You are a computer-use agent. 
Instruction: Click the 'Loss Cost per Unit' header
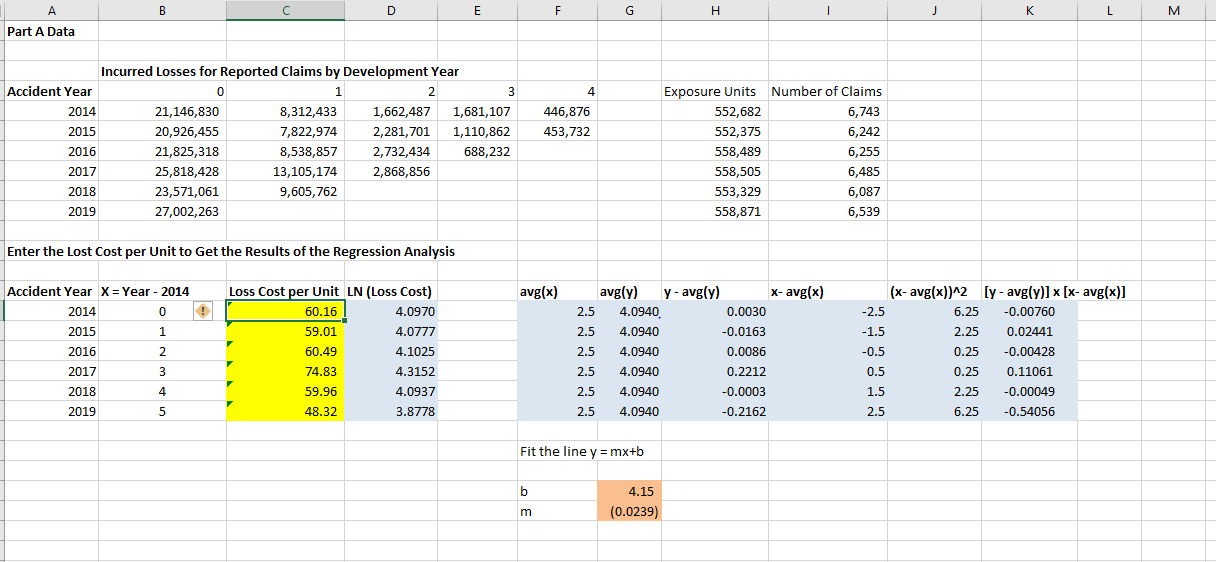tap(285, 291)
